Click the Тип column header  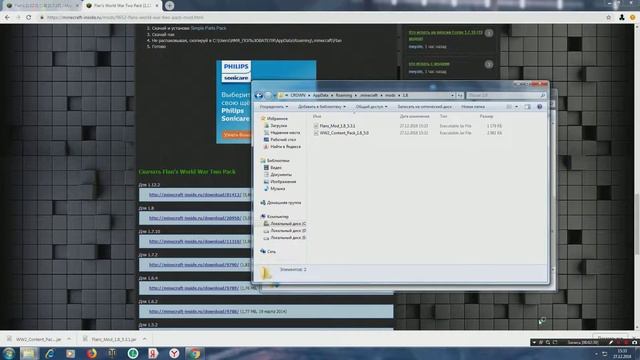click(443, 116)
